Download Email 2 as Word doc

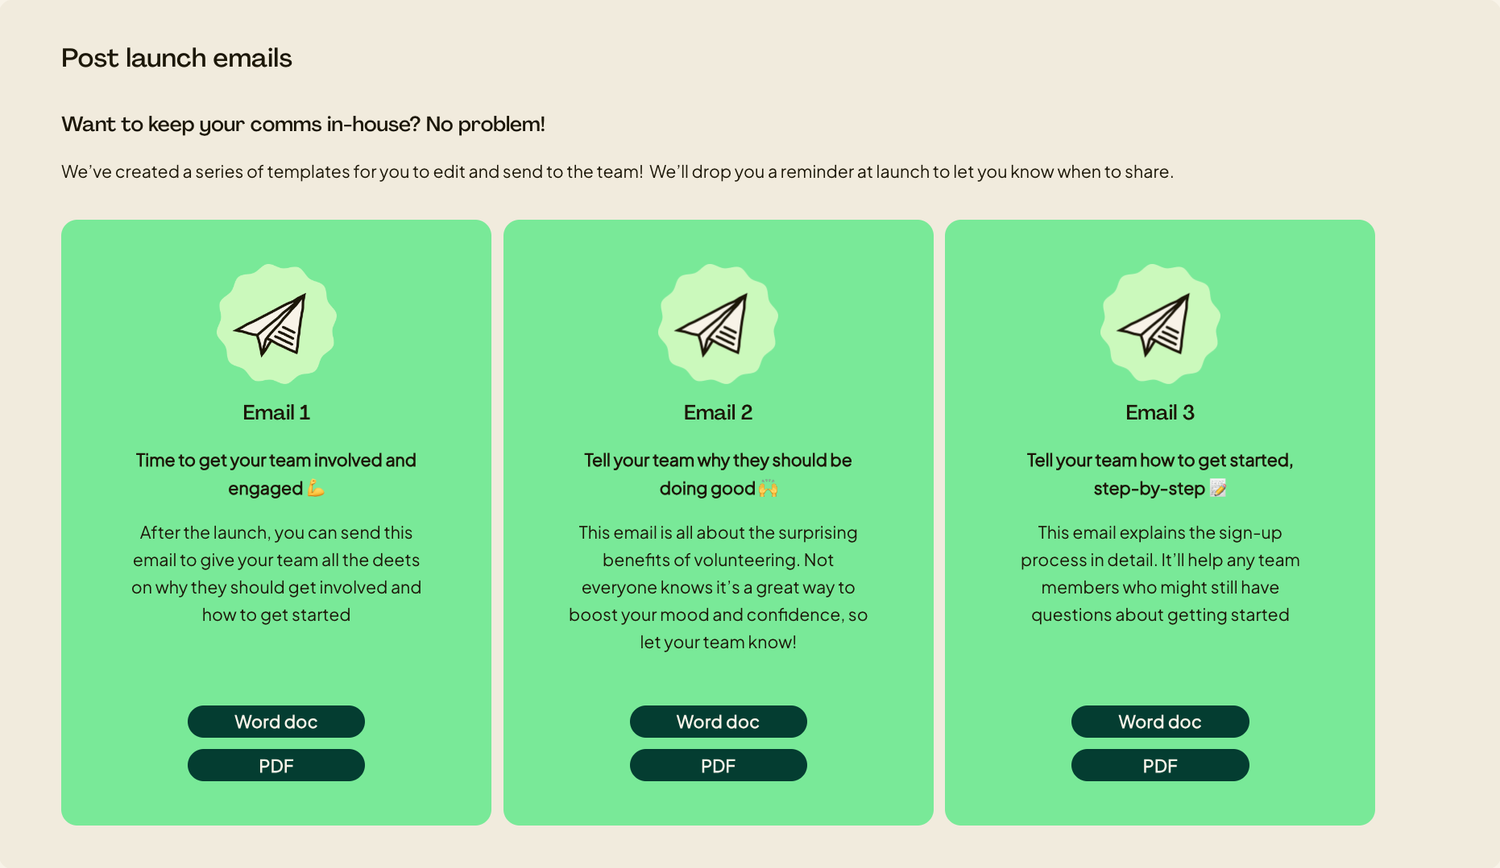[x=718, y=721]
